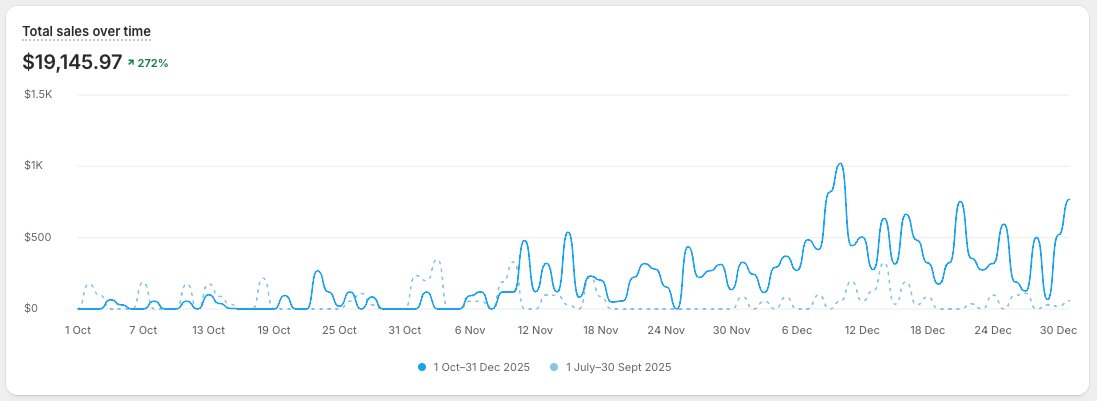Click the $0 y-axis label
Screen dimensions: 1097x401
pos(32,309)
